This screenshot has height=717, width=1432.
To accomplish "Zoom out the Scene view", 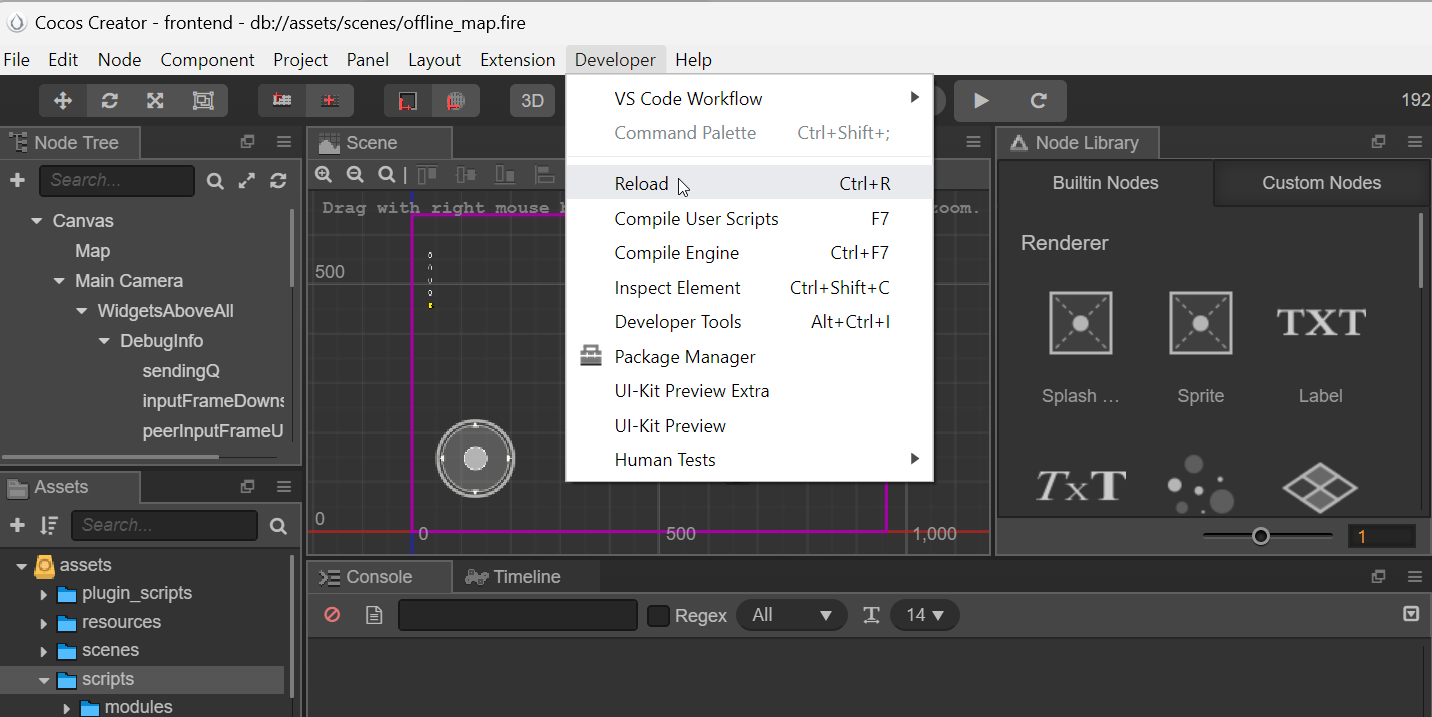I will 355,174.
